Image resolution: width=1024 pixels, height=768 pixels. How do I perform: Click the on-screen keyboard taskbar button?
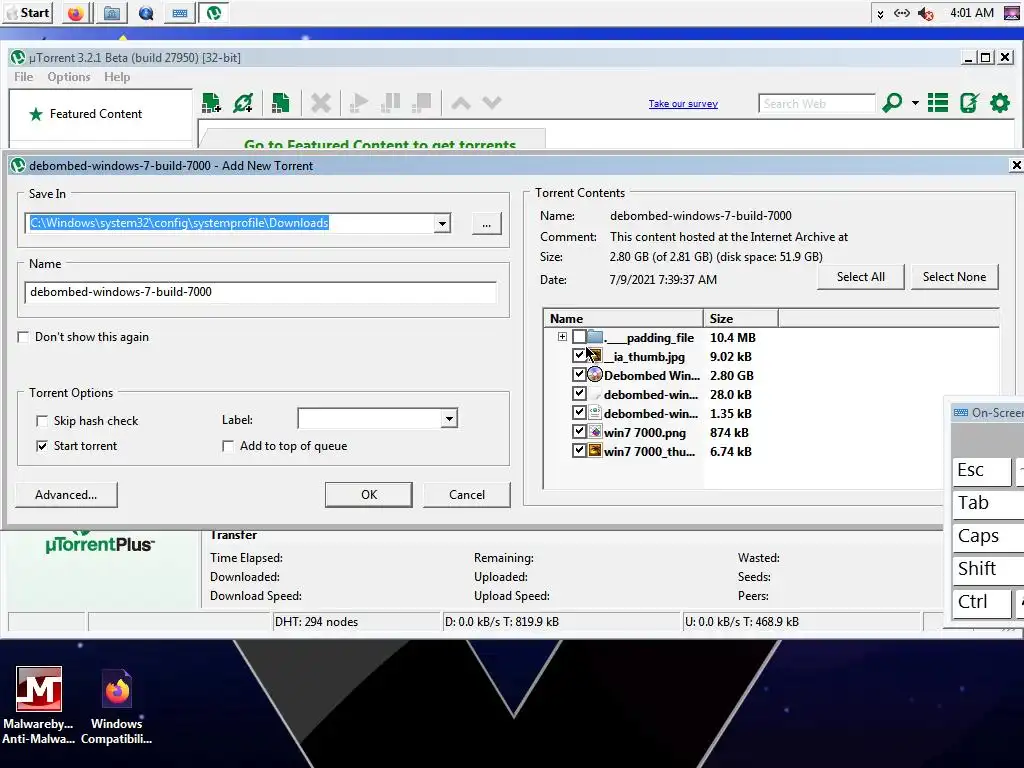[x=180, y=13]
